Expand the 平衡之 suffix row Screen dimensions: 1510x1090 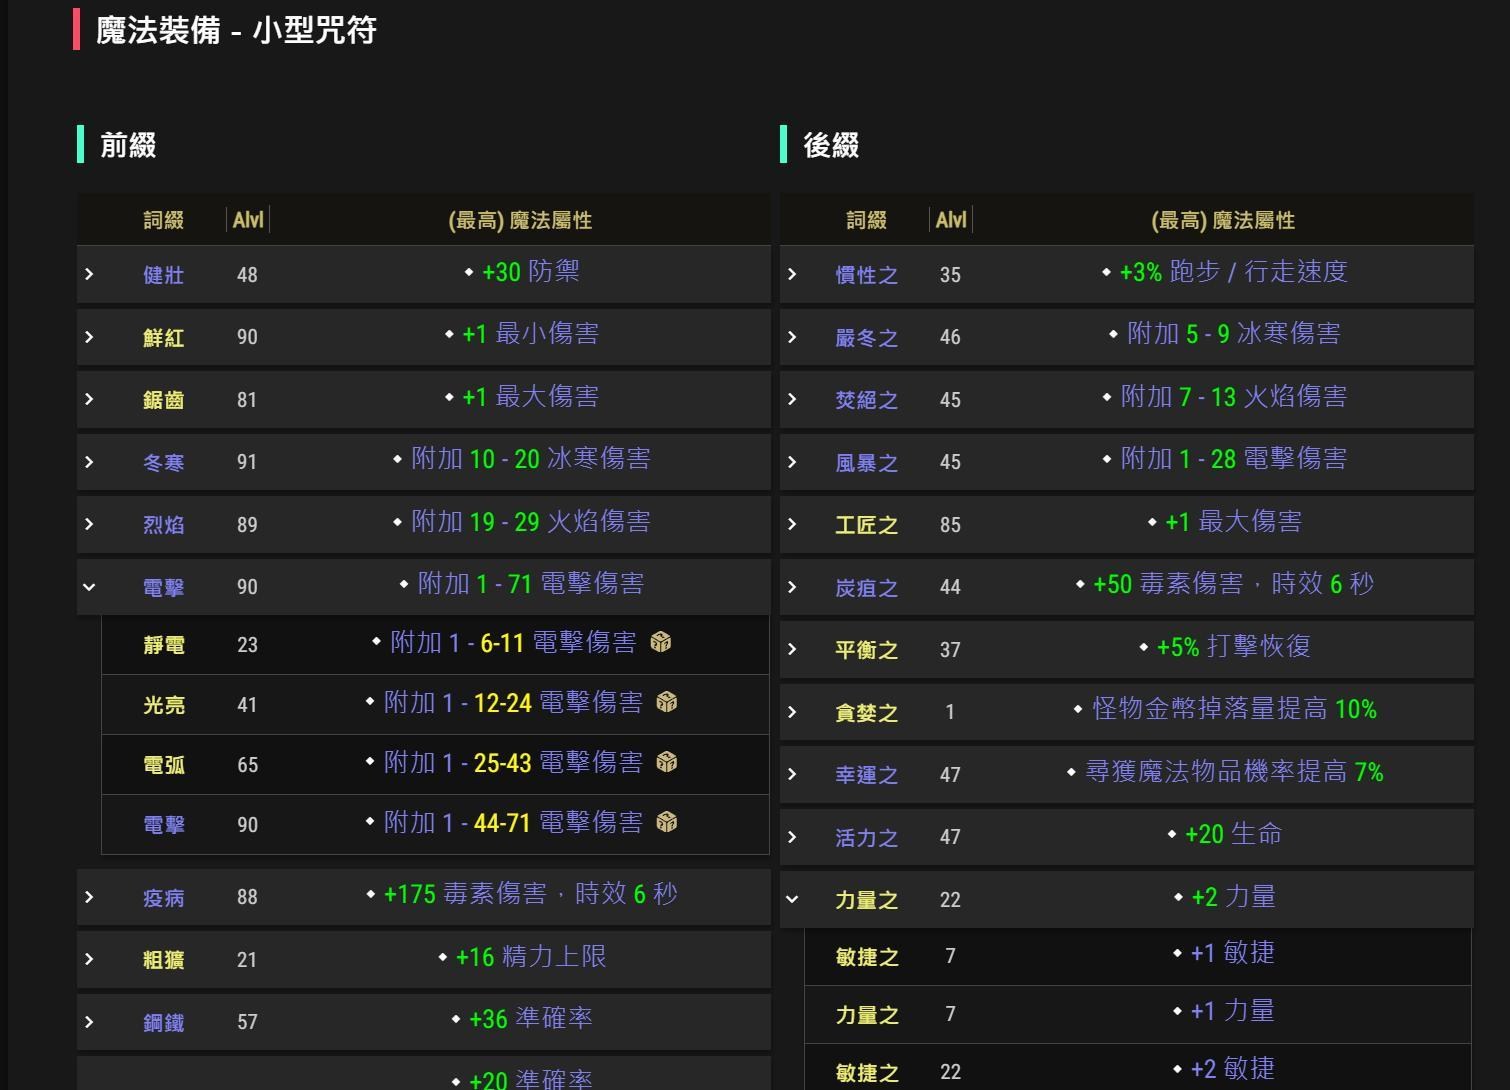(x=792, y=649)
